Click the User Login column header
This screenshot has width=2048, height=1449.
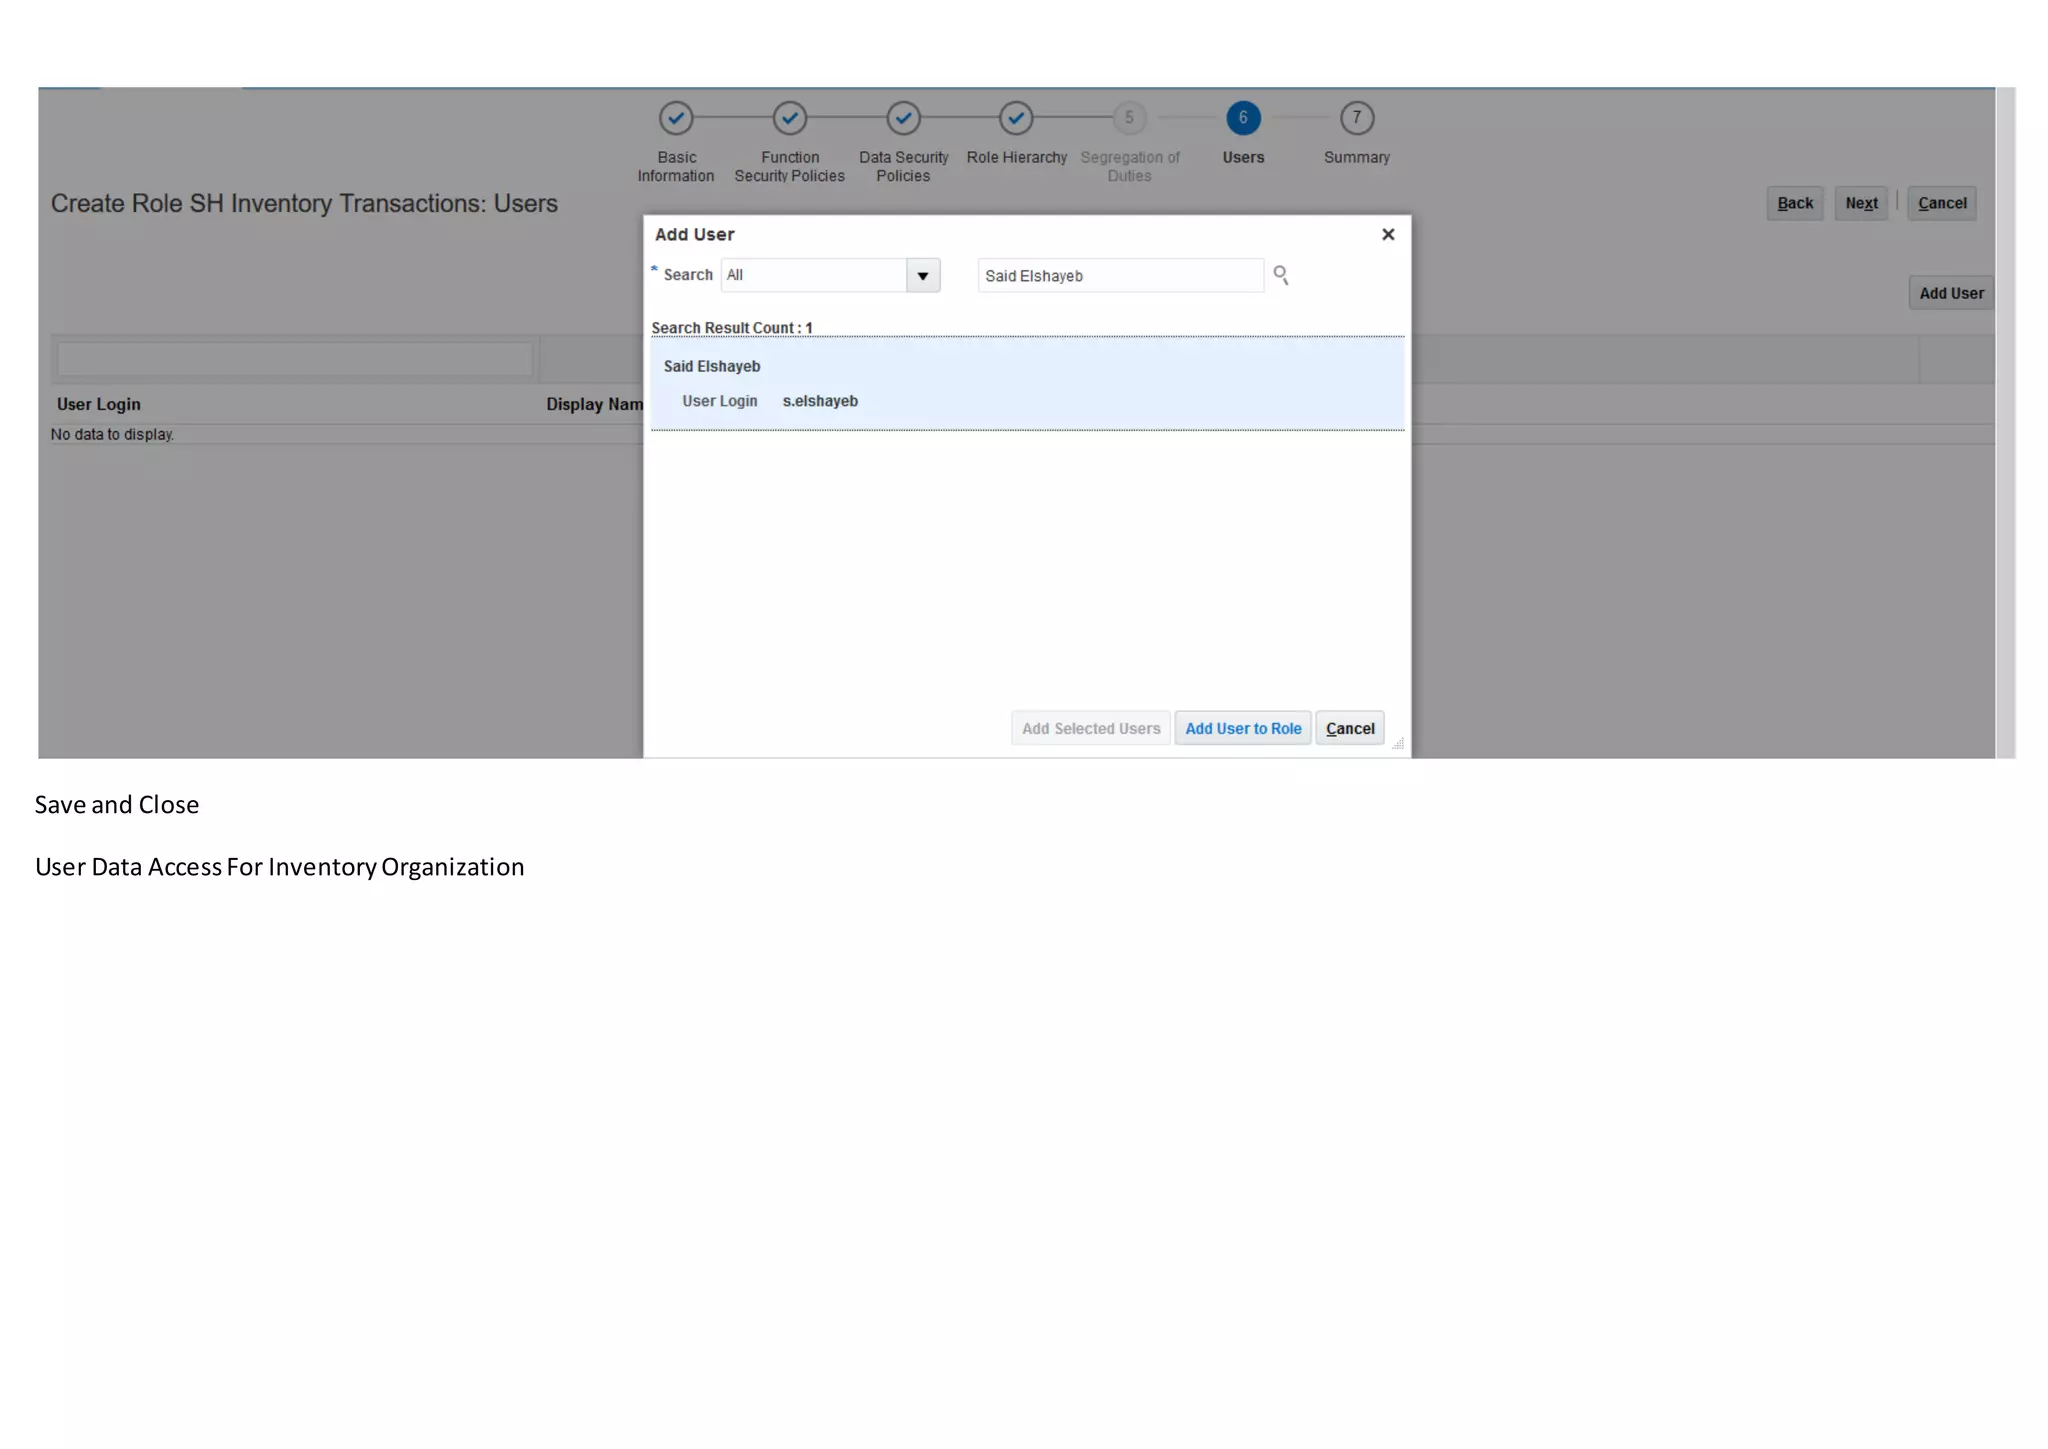tap(99, 404)
